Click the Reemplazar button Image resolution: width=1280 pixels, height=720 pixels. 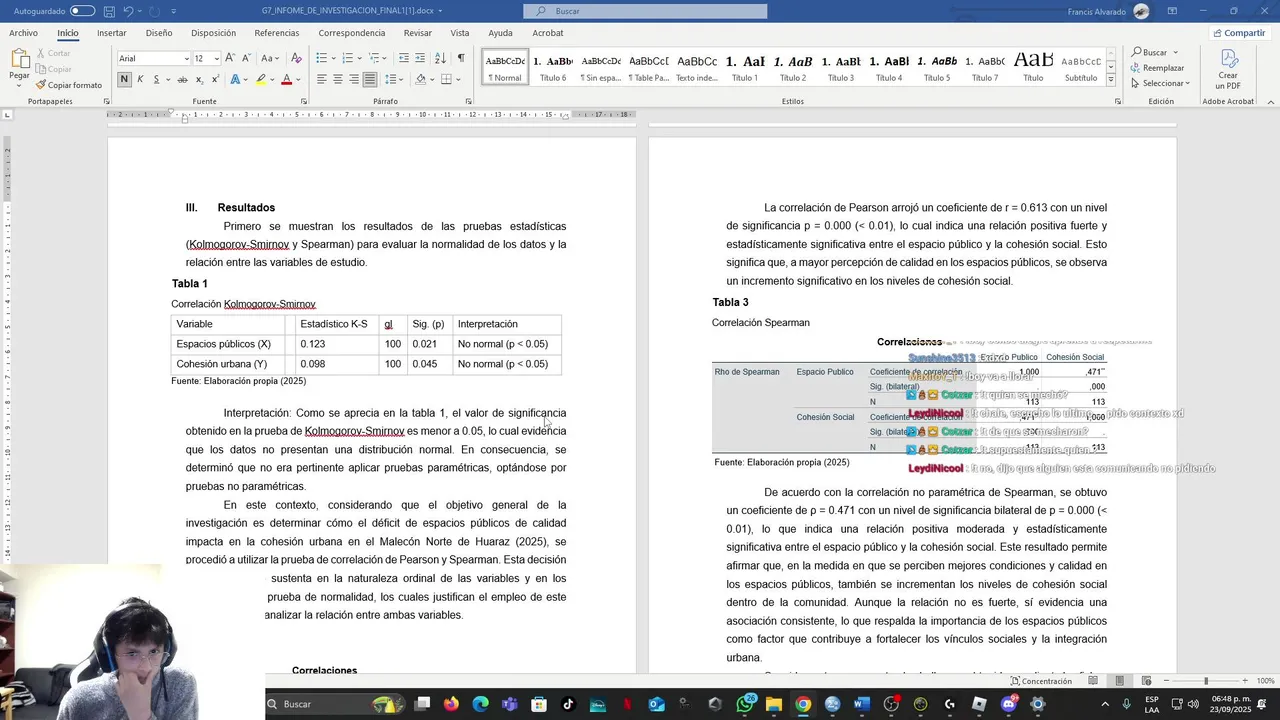(x=1157, y=68)
